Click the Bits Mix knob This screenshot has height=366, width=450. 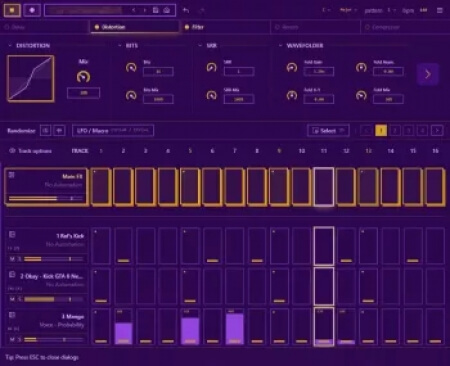point(131,96)
